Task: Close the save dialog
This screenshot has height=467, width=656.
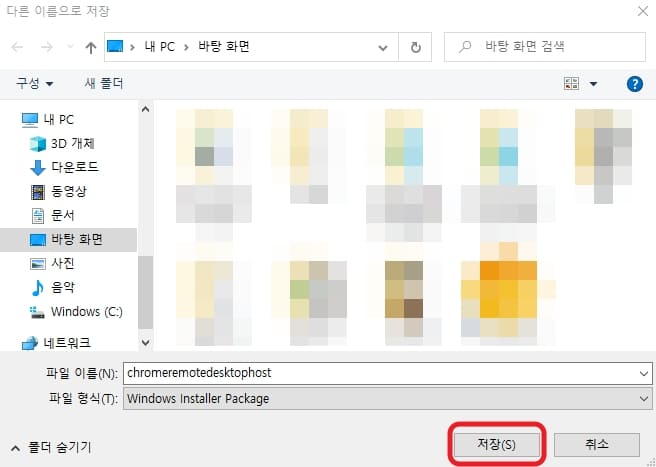Action: pyautogui.click(x=643, y=11)
